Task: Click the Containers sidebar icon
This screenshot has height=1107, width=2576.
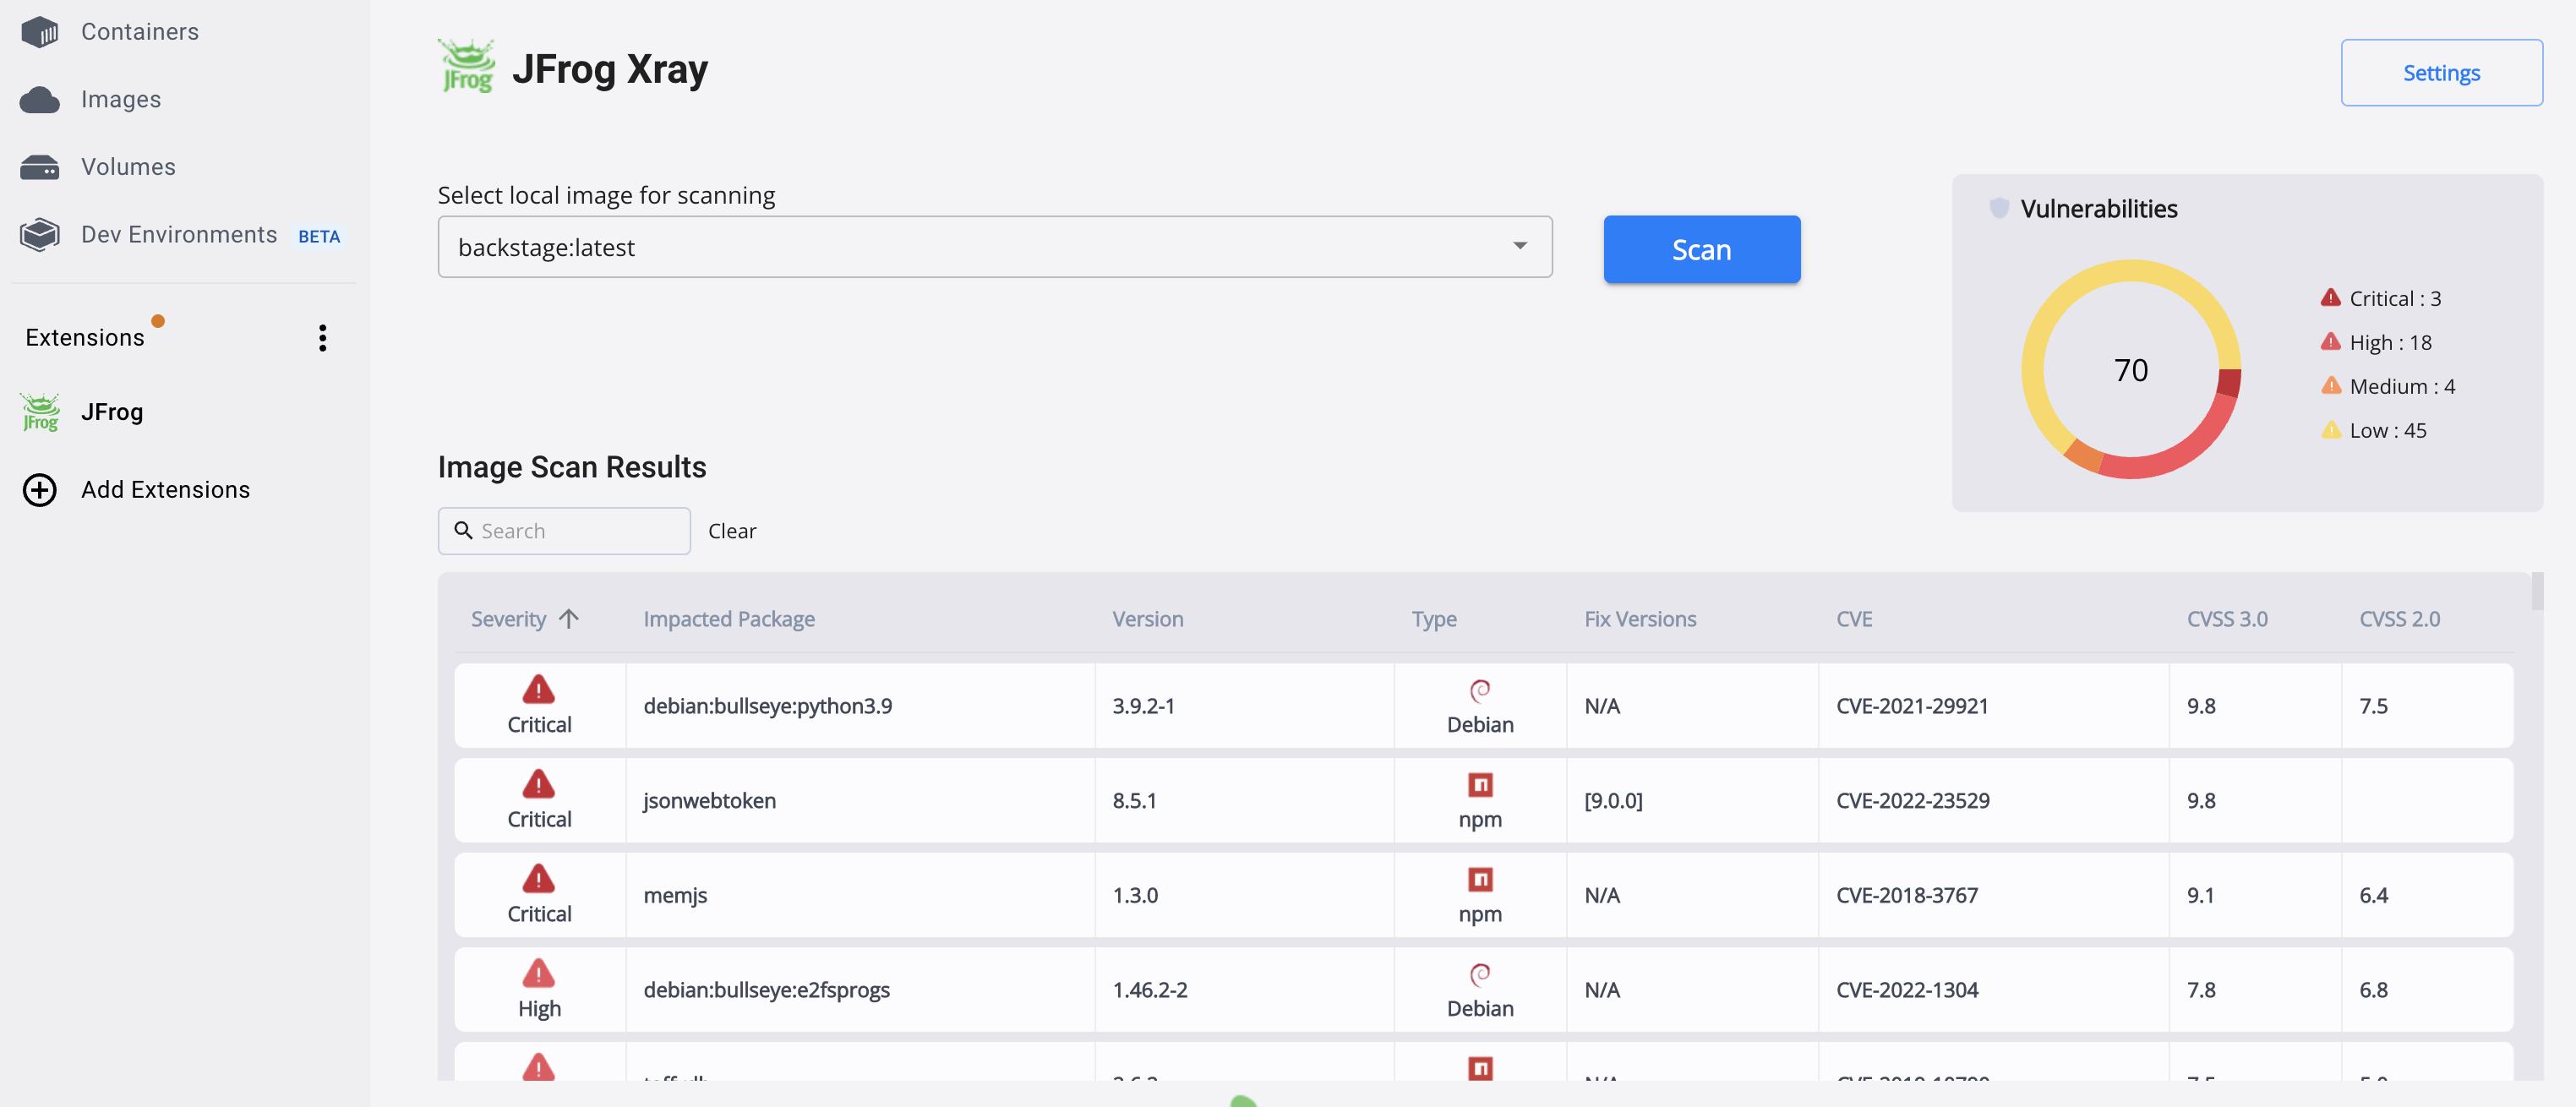Action: click(40, 32)
